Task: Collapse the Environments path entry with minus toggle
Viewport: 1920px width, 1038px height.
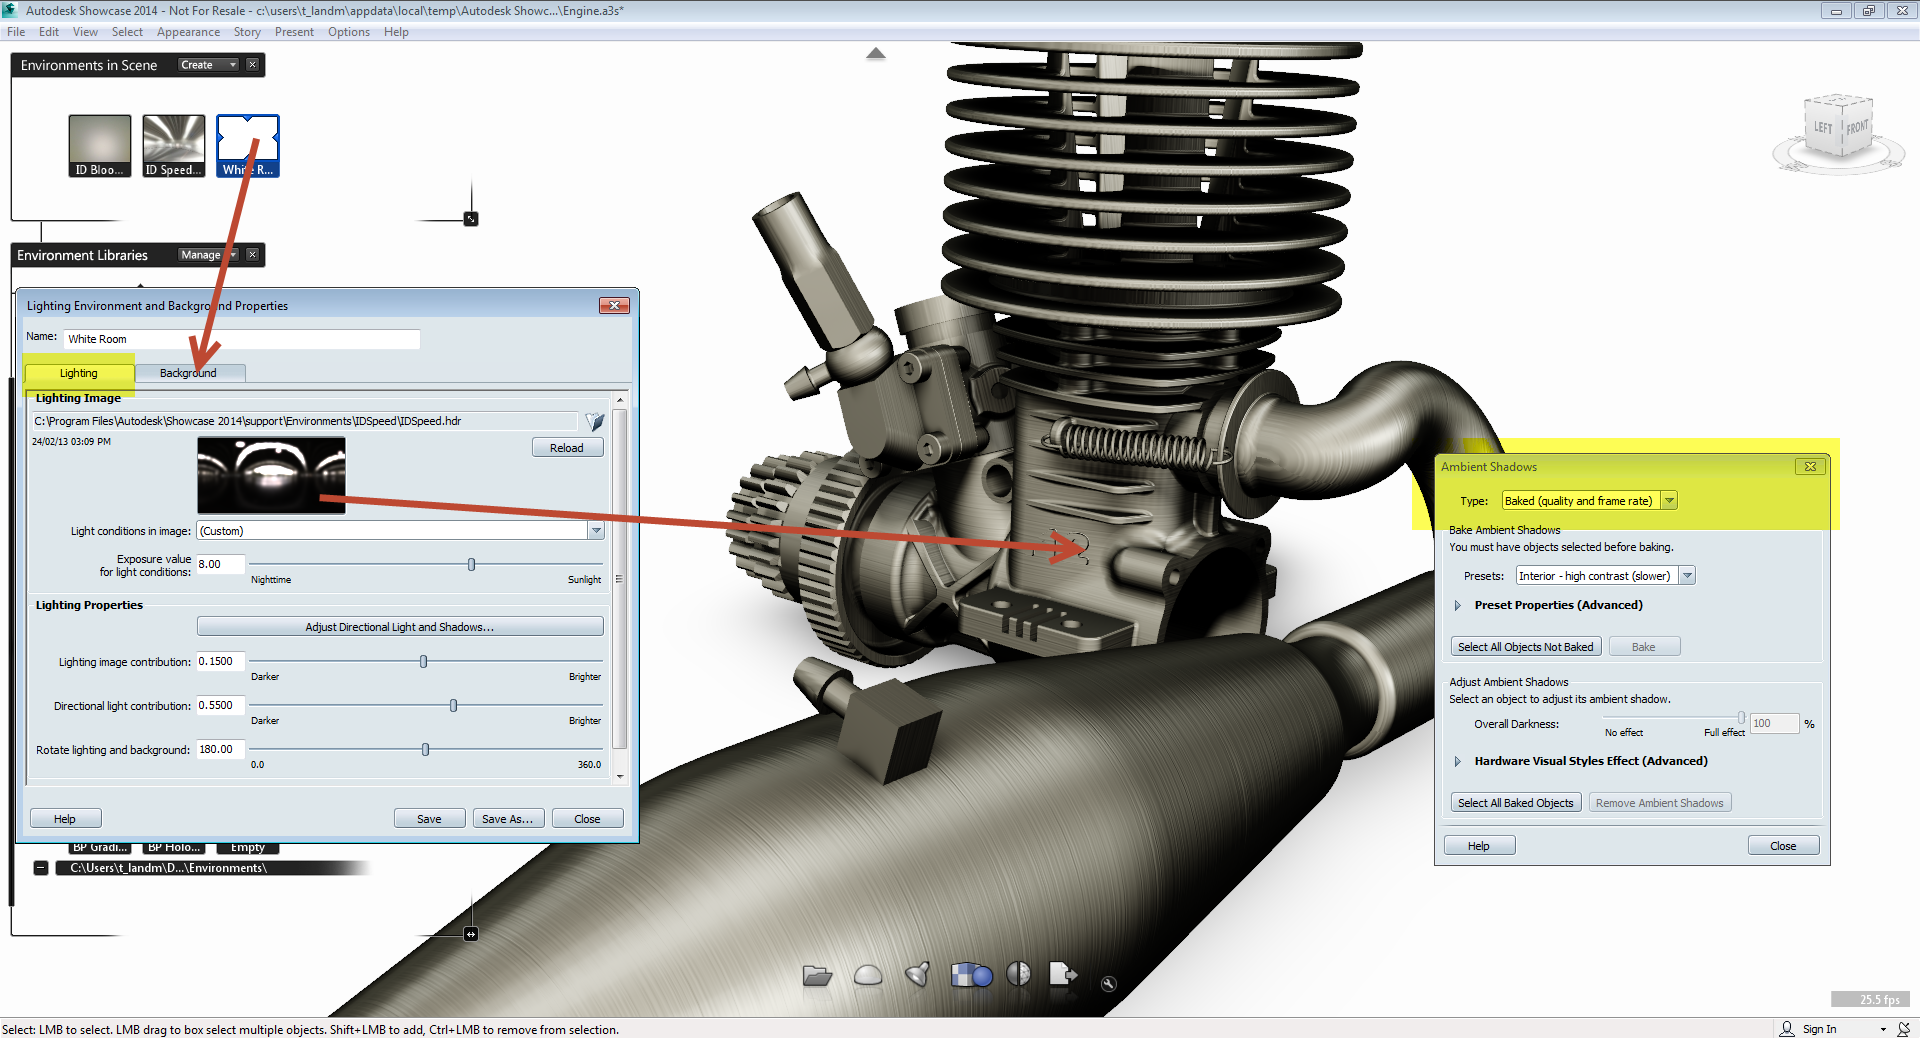Action: tap(41, 868)
